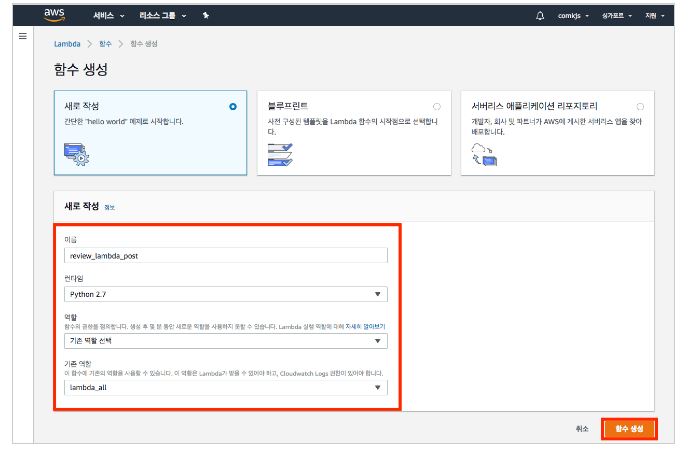This screenshot has width=689, height=457.
Task: Open the Python 2.7 runtime dropdown
Action: [x=225, y=294]
